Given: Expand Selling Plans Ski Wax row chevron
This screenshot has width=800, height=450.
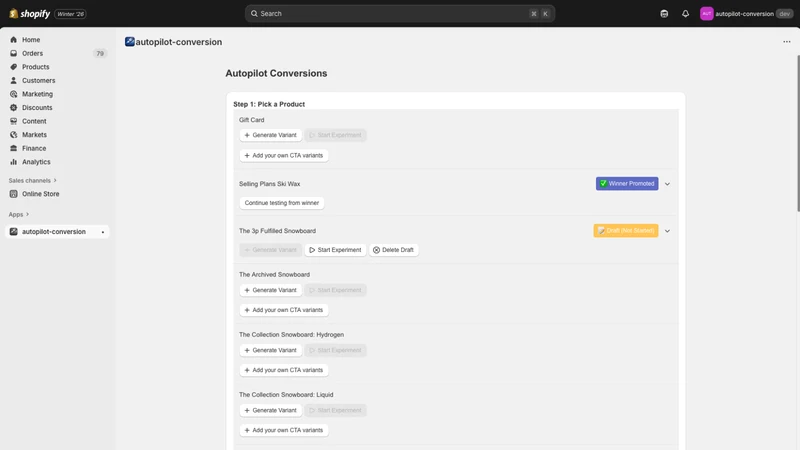Looking at the screenshot, I should (667, 184).
